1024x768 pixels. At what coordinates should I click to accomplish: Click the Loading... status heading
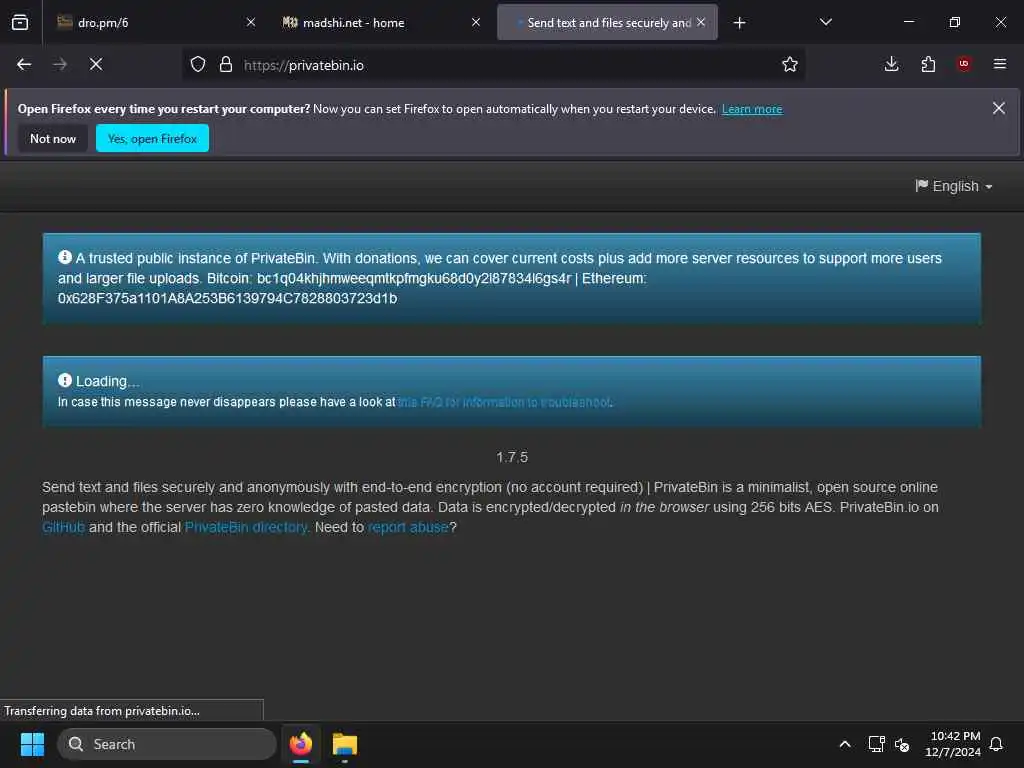point(107,381)
